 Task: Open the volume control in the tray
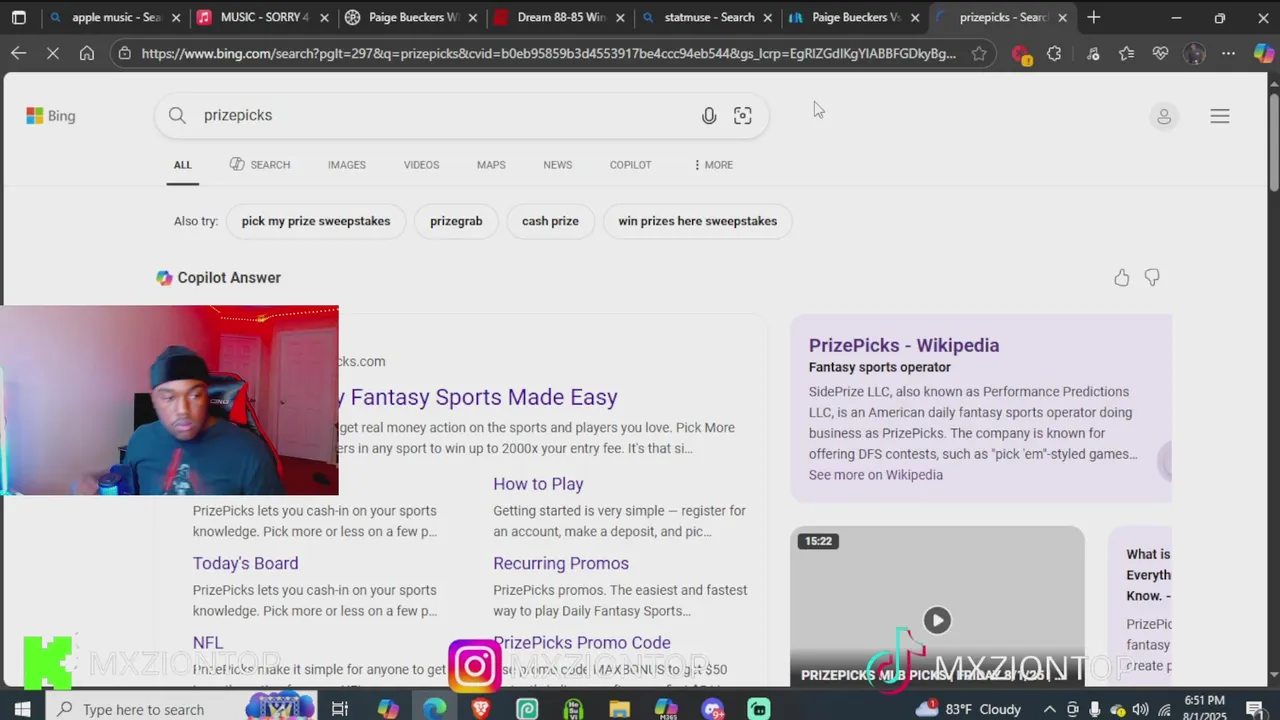[x=1140, y=709]
